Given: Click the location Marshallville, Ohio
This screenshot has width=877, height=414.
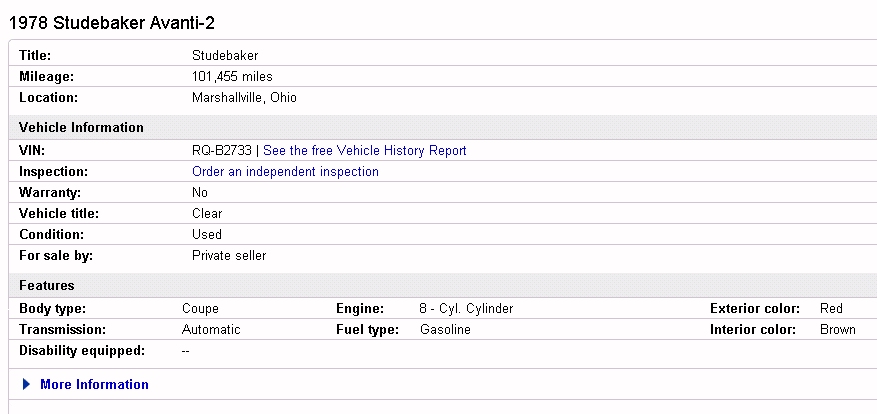Looking at the screenshot, I should (244, 98).
